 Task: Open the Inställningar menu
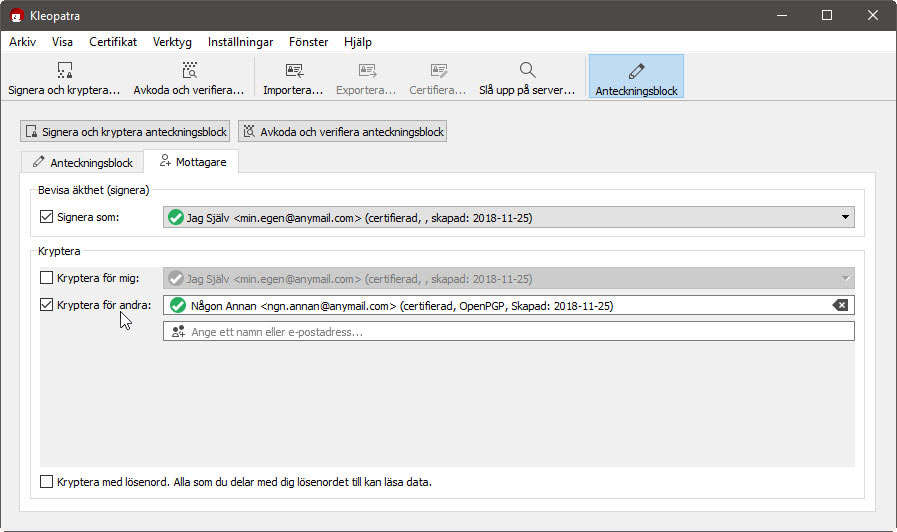(x=240, y=42)
